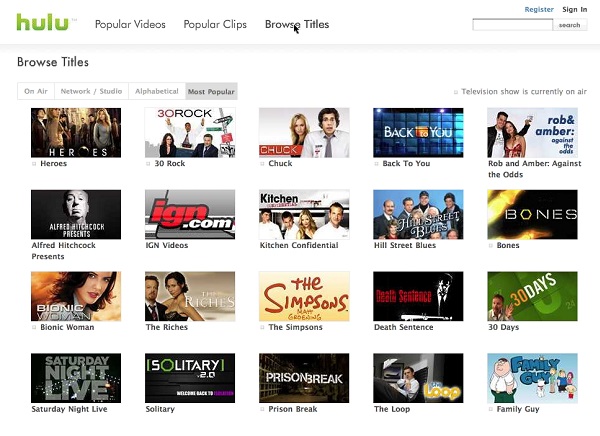Click the search button
This screenshot has height=436, width=600.
tap(570, 25)
